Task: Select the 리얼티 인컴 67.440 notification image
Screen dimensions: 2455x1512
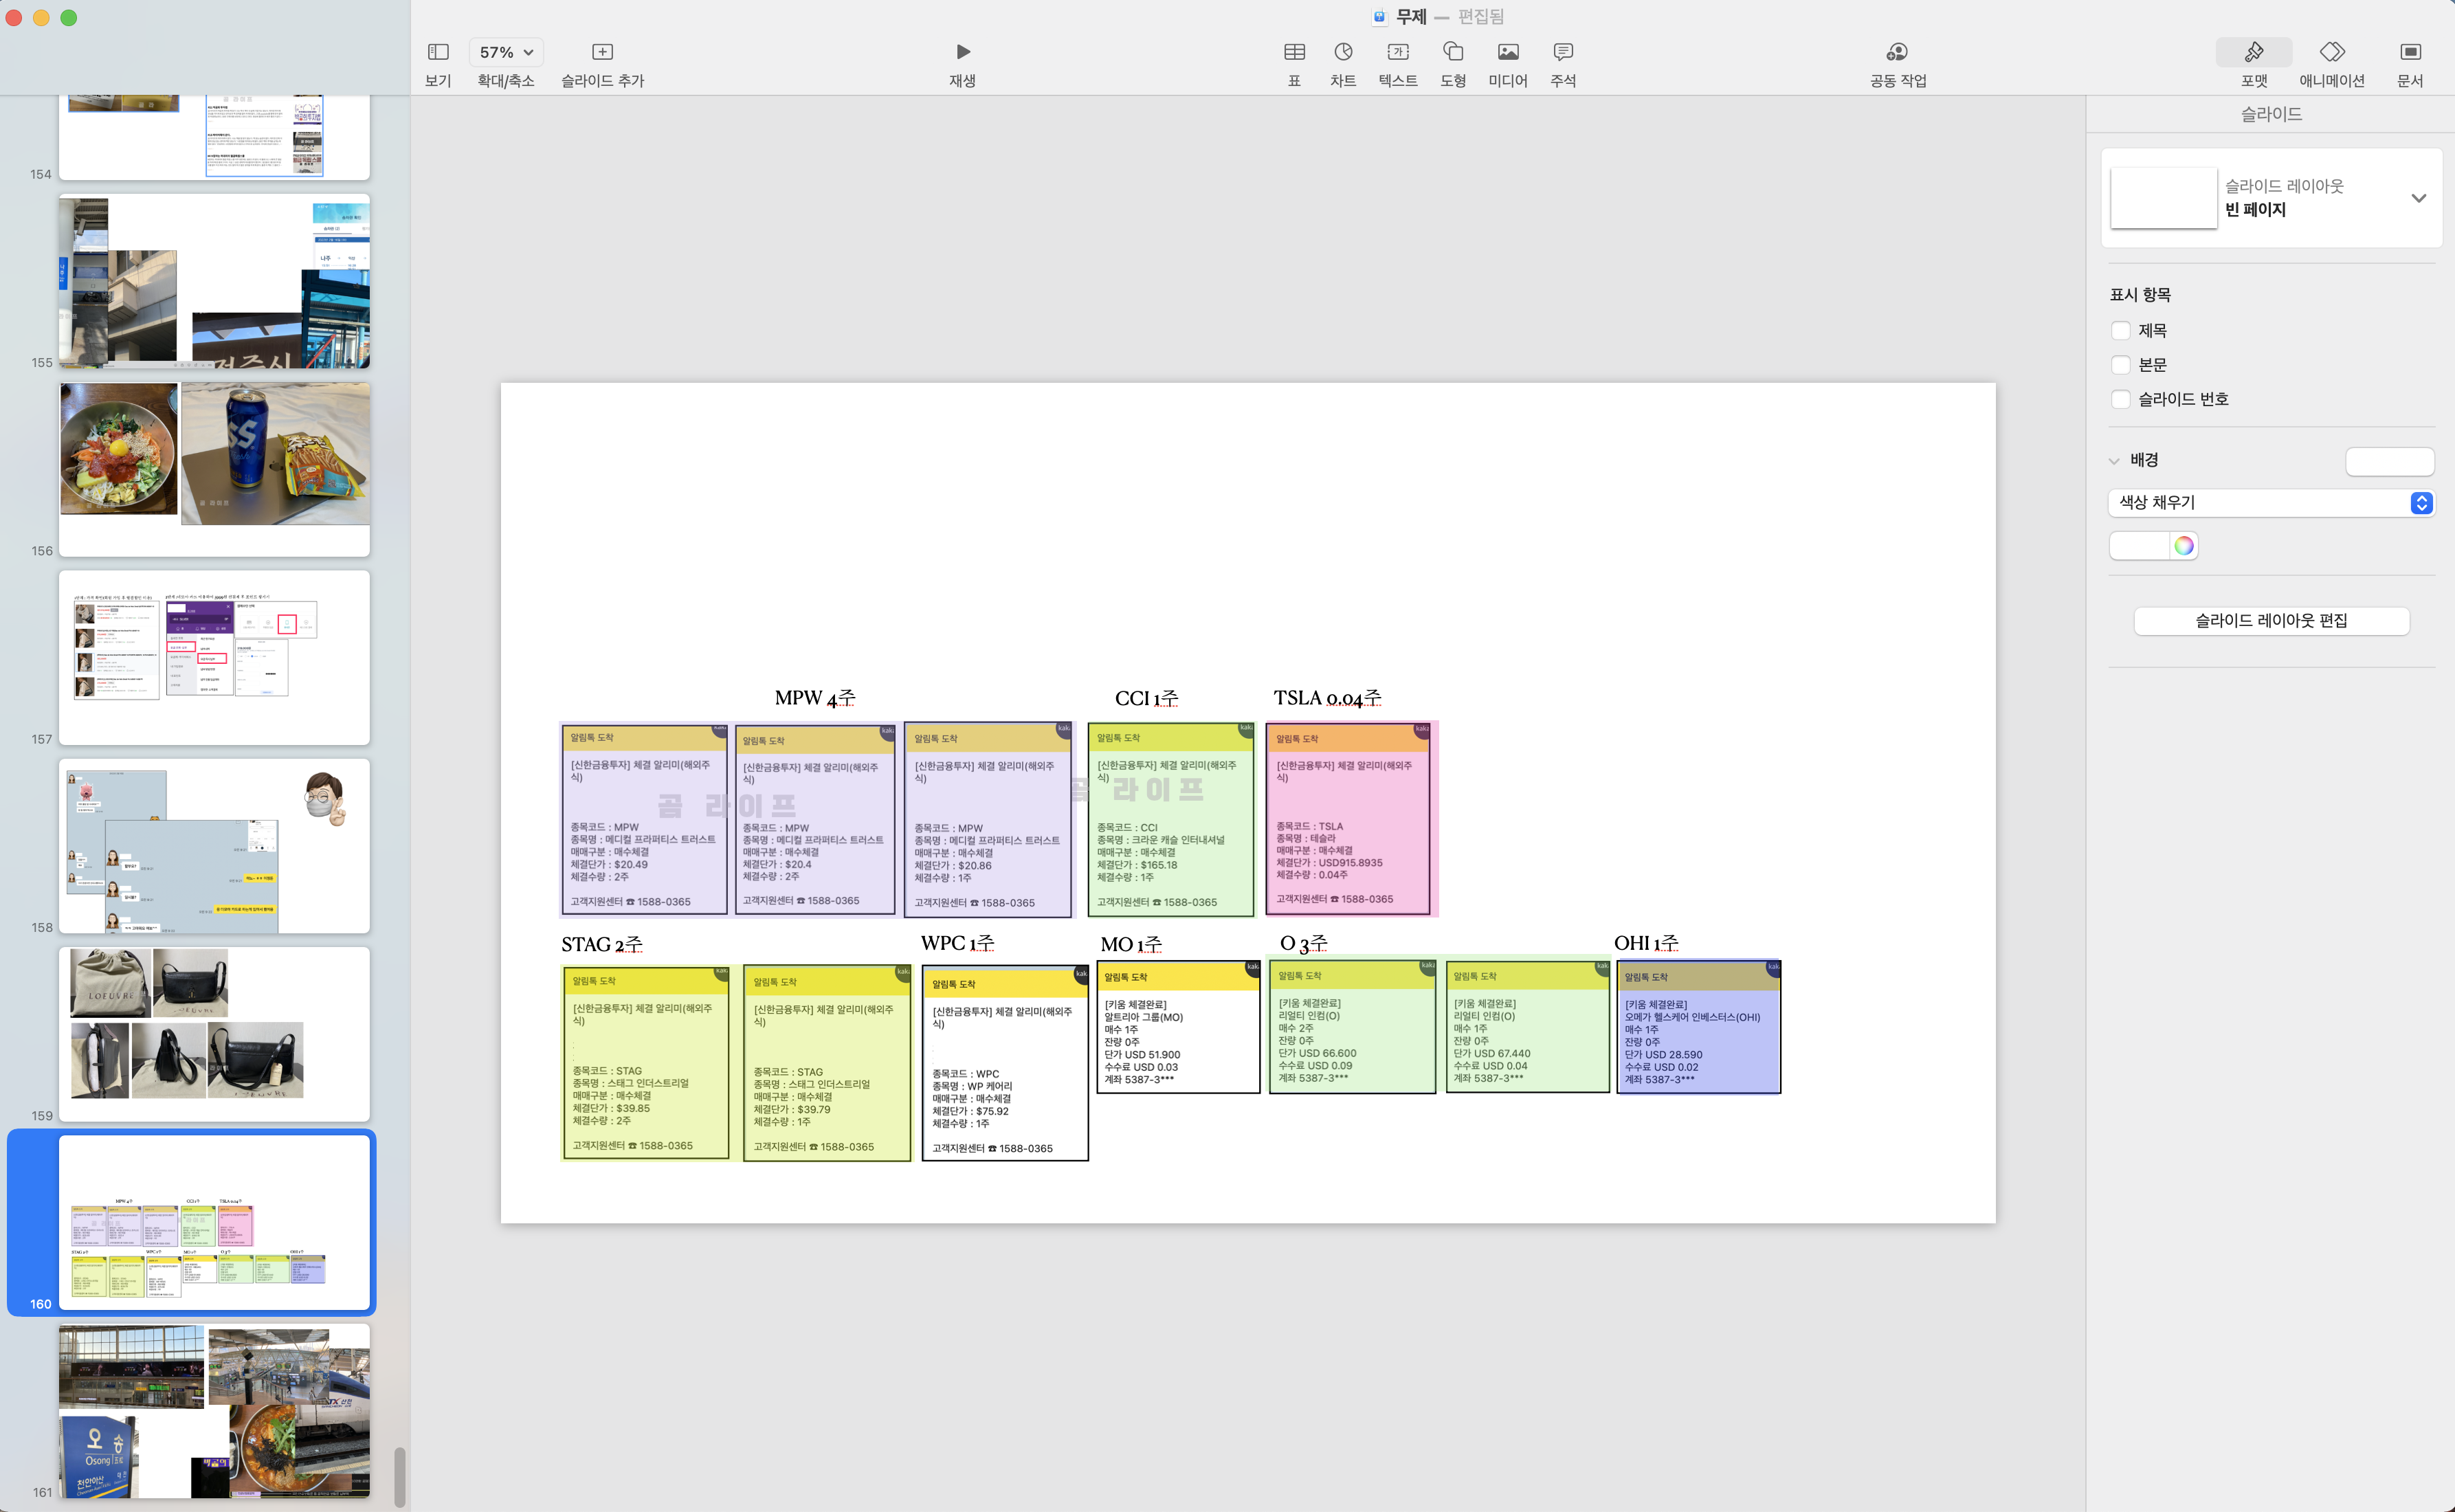Action: tap(1527, 1027)
